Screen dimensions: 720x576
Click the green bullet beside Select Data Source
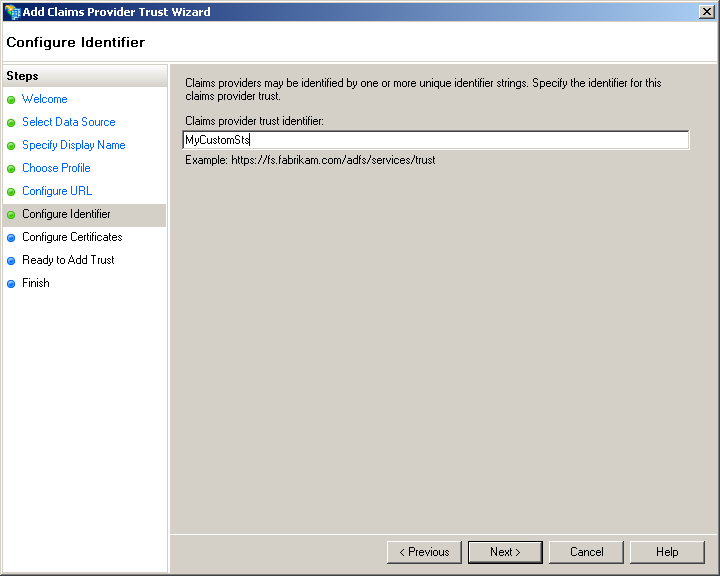pos(11,123)
